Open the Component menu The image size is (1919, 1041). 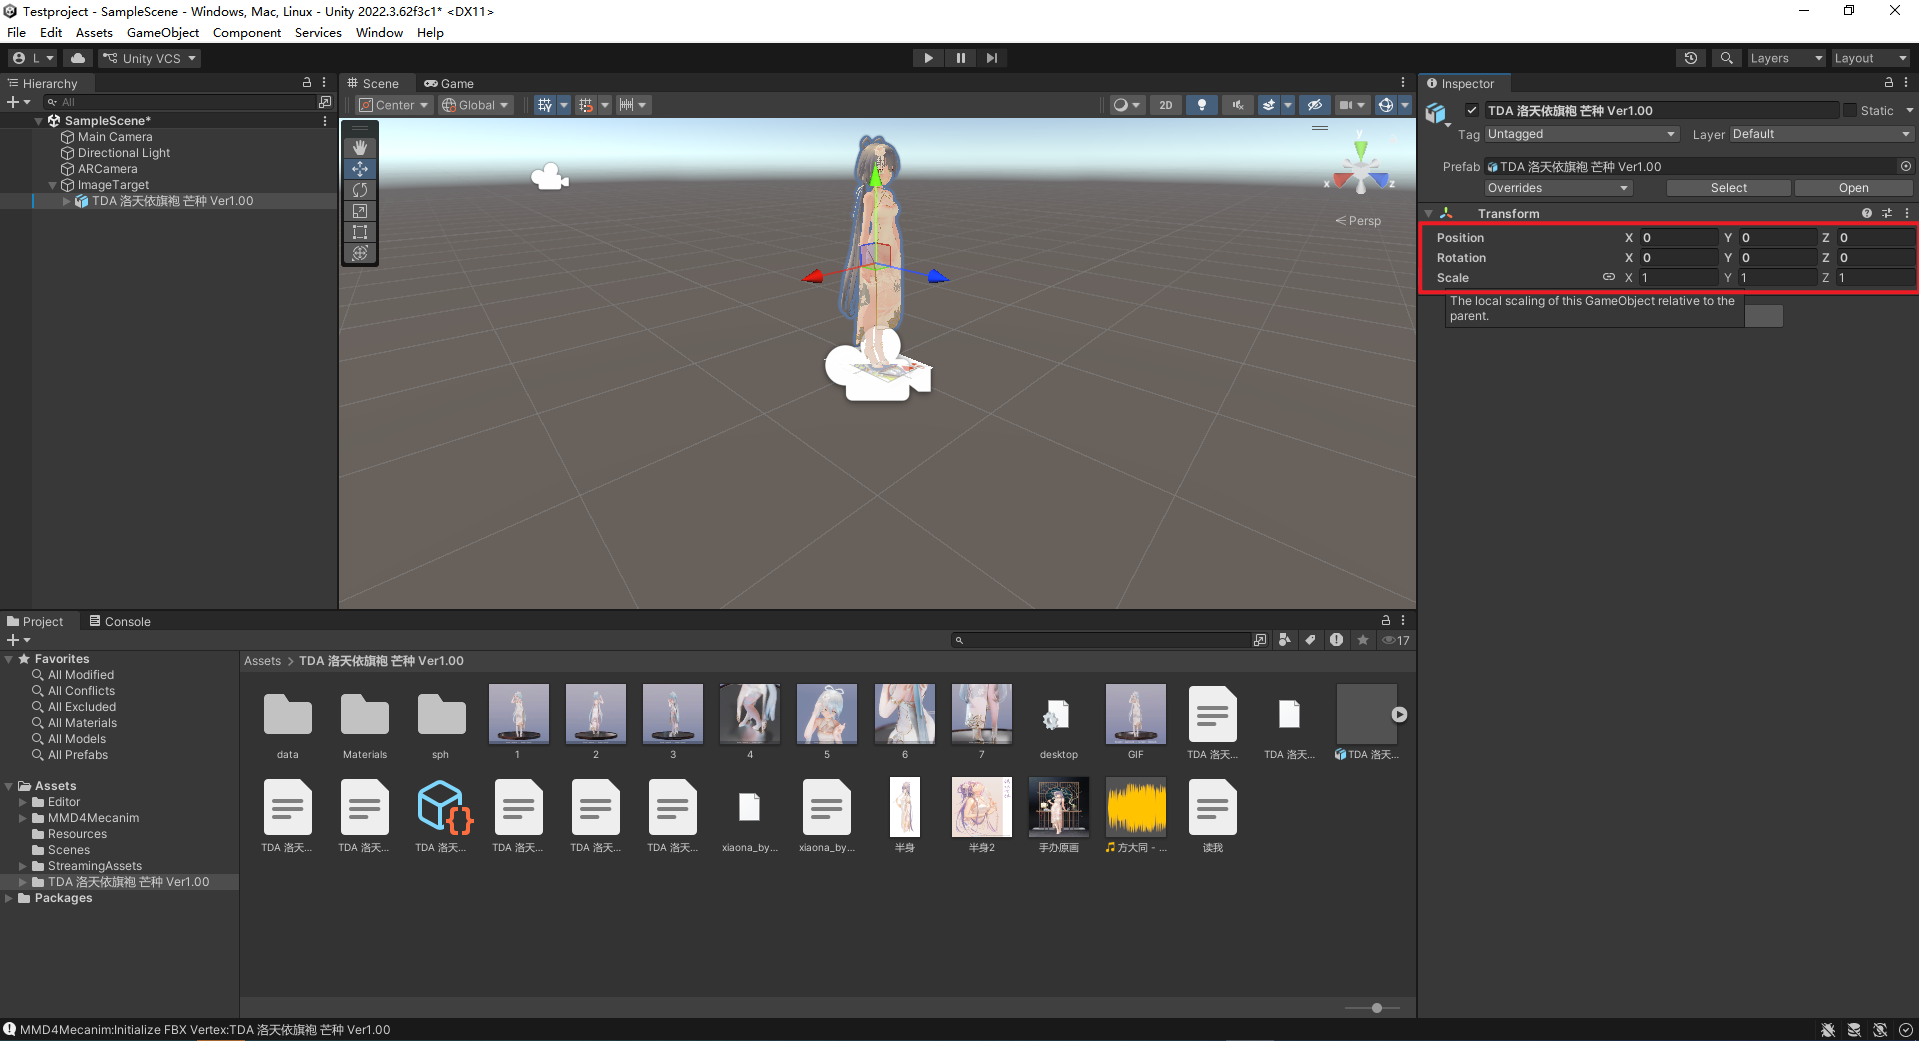[x=247, y=33]
